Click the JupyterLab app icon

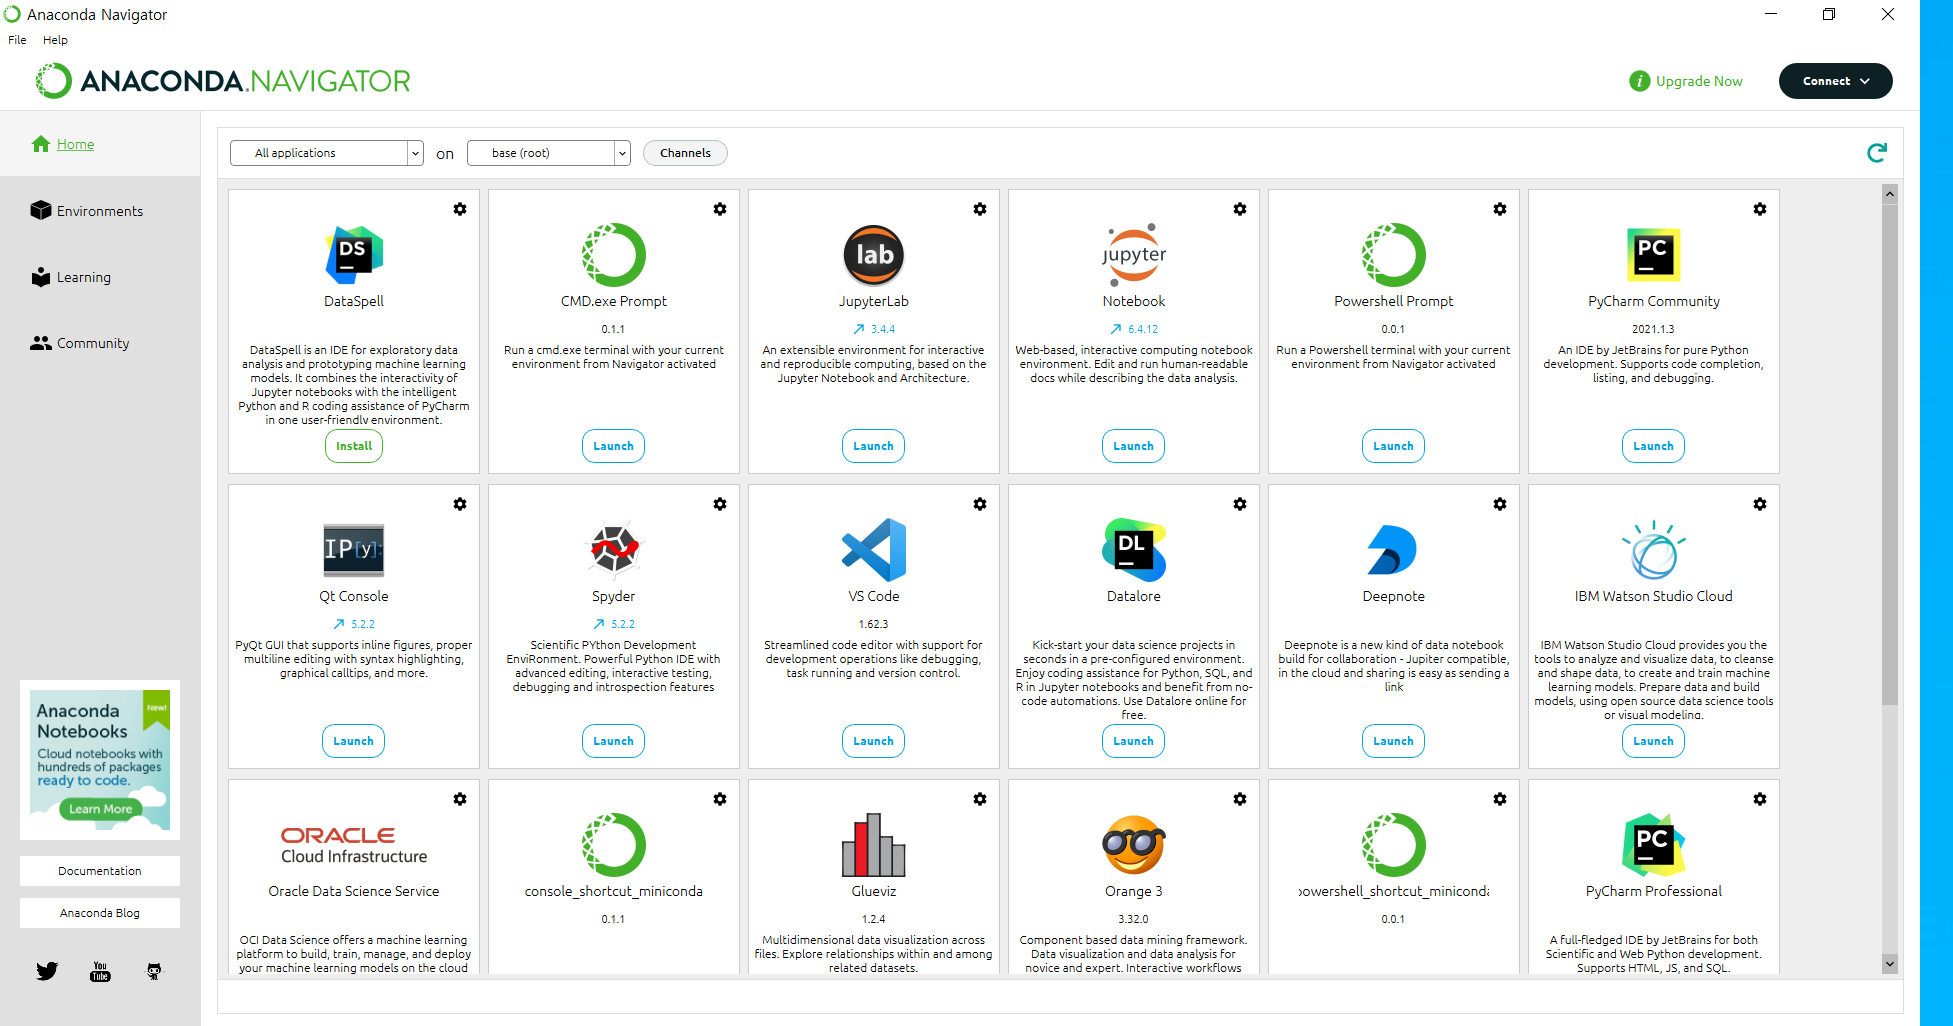pyautogui.click(x=874, y=255)
